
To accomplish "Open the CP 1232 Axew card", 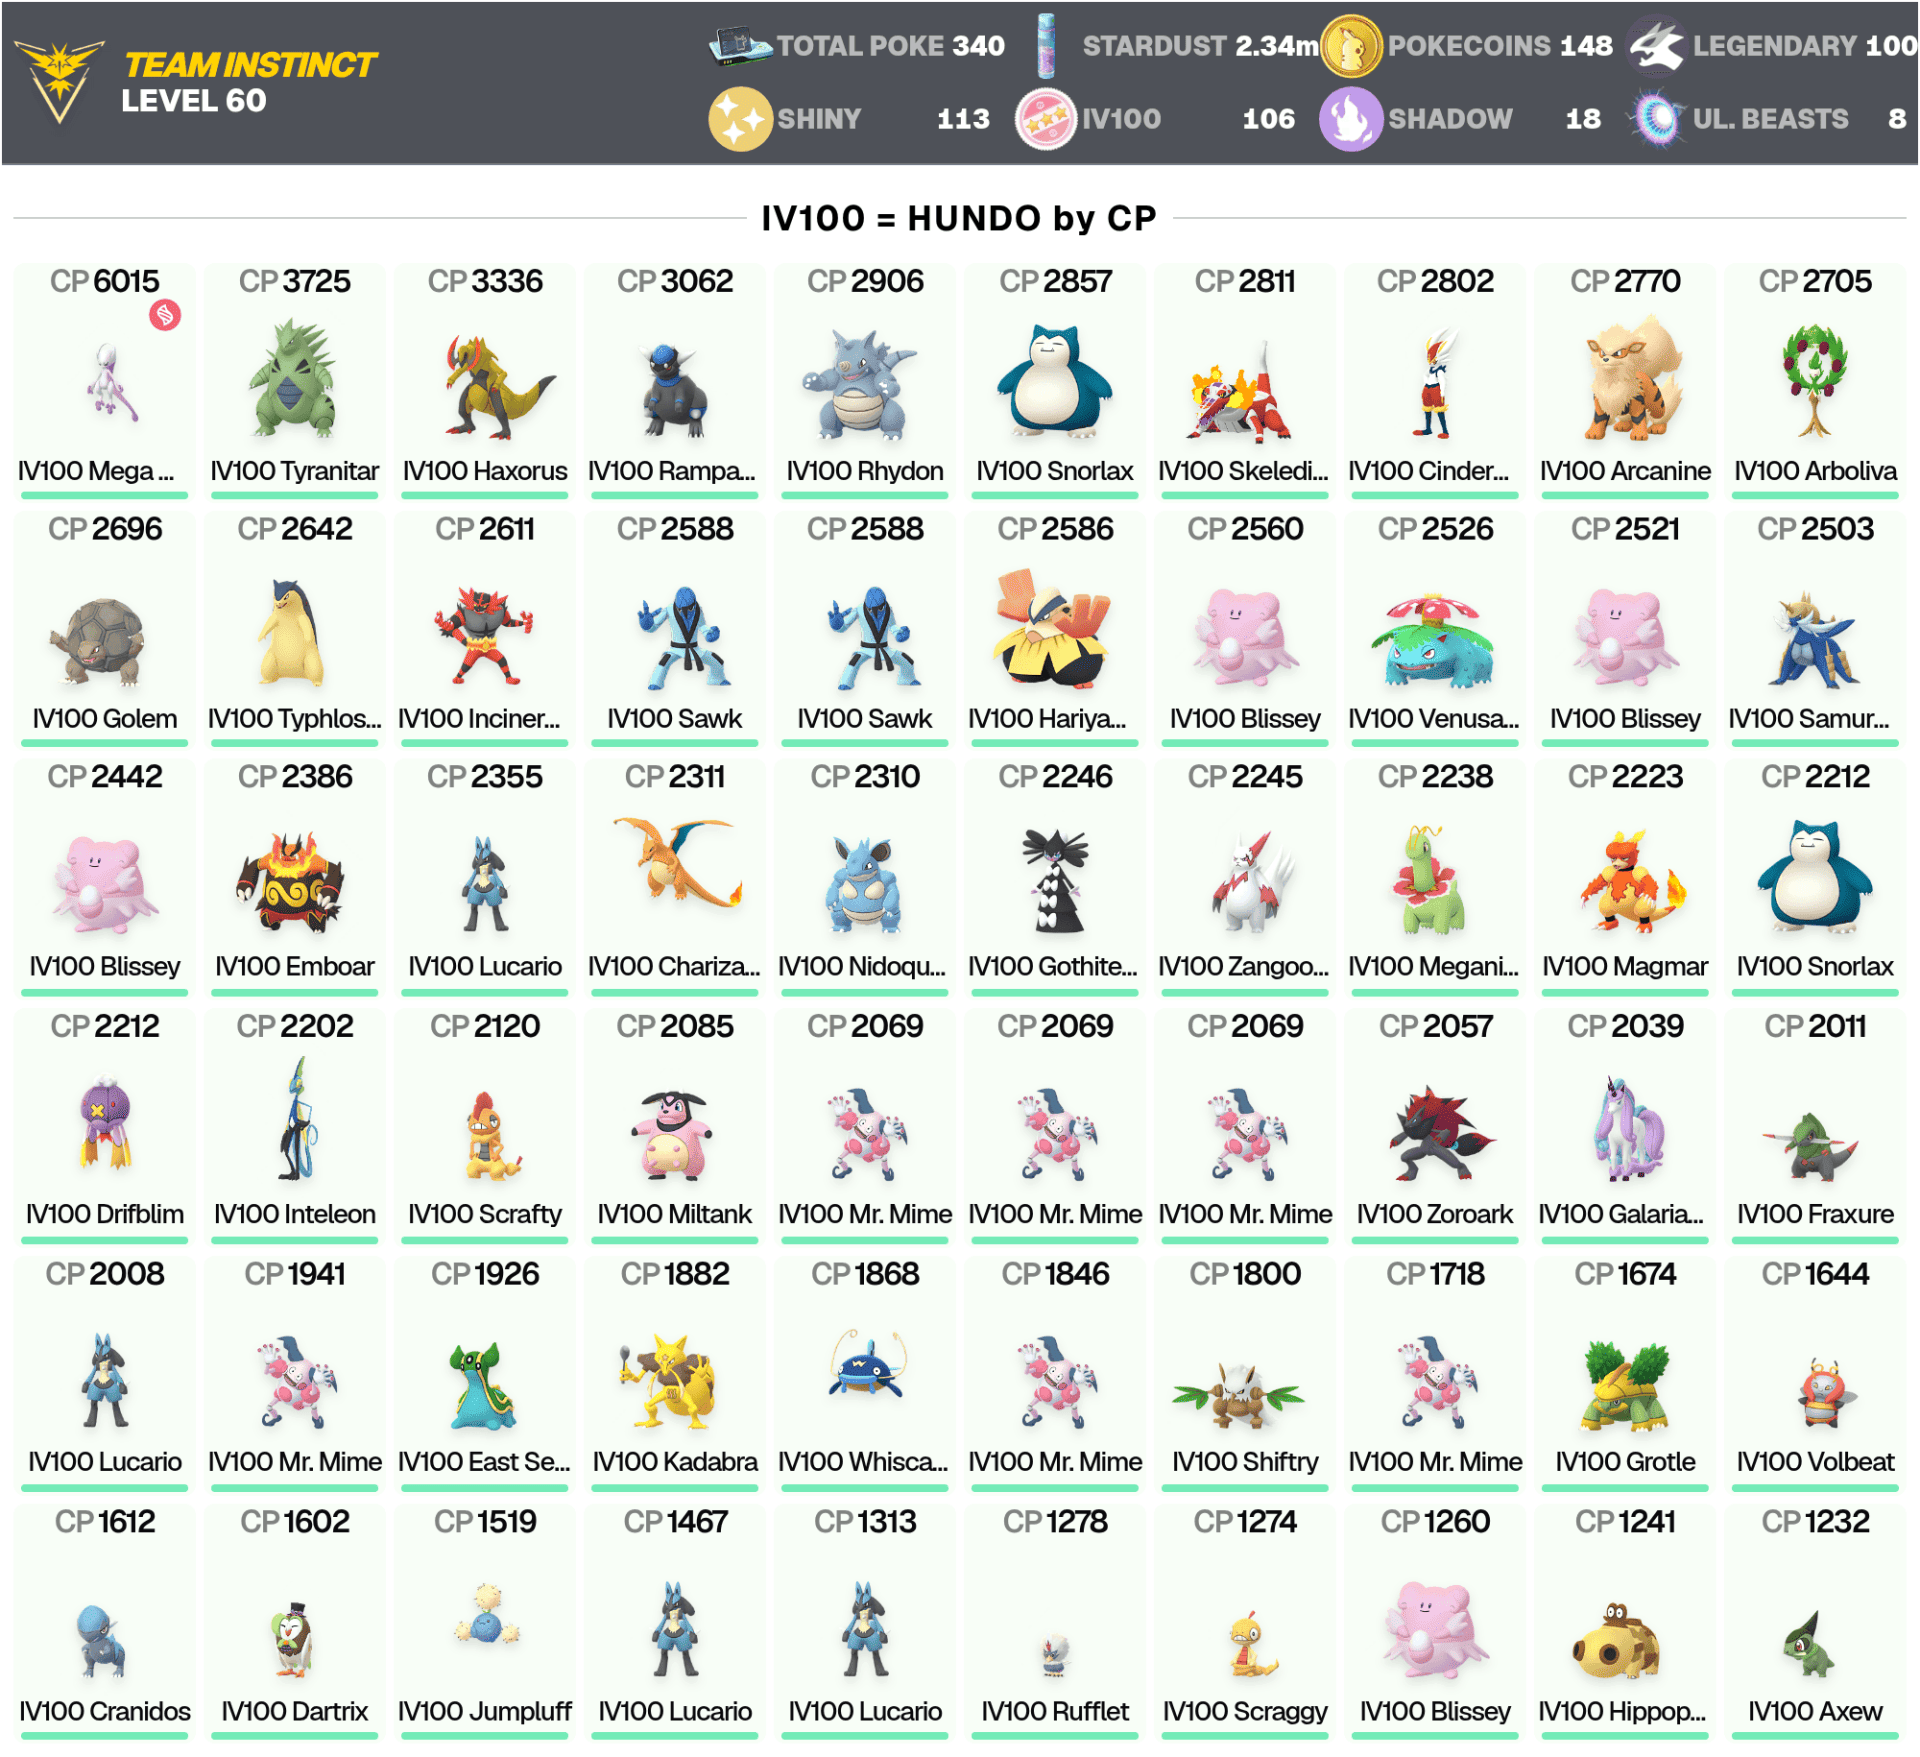I will [1816, 1621].
